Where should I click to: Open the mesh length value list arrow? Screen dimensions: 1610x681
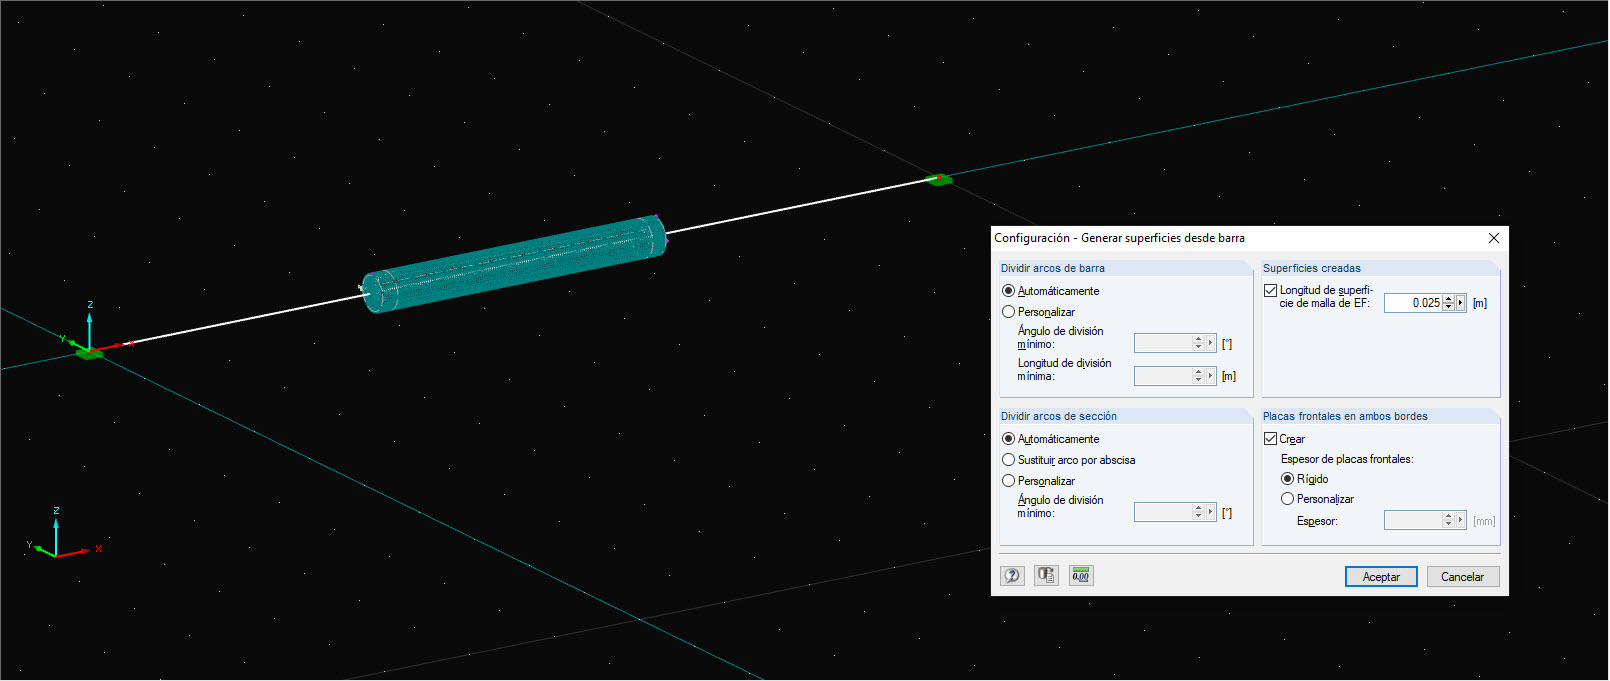tap(1461, 303)
